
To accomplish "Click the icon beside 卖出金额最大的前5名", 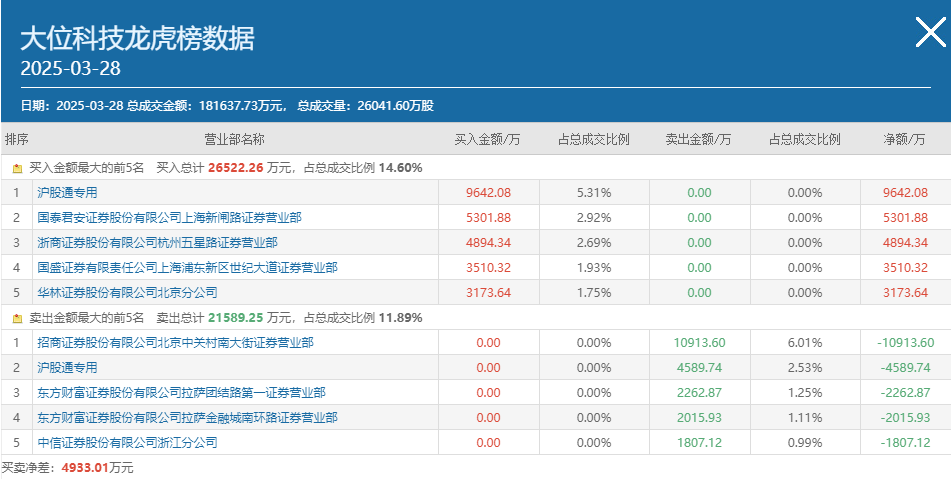I will 18,318.
